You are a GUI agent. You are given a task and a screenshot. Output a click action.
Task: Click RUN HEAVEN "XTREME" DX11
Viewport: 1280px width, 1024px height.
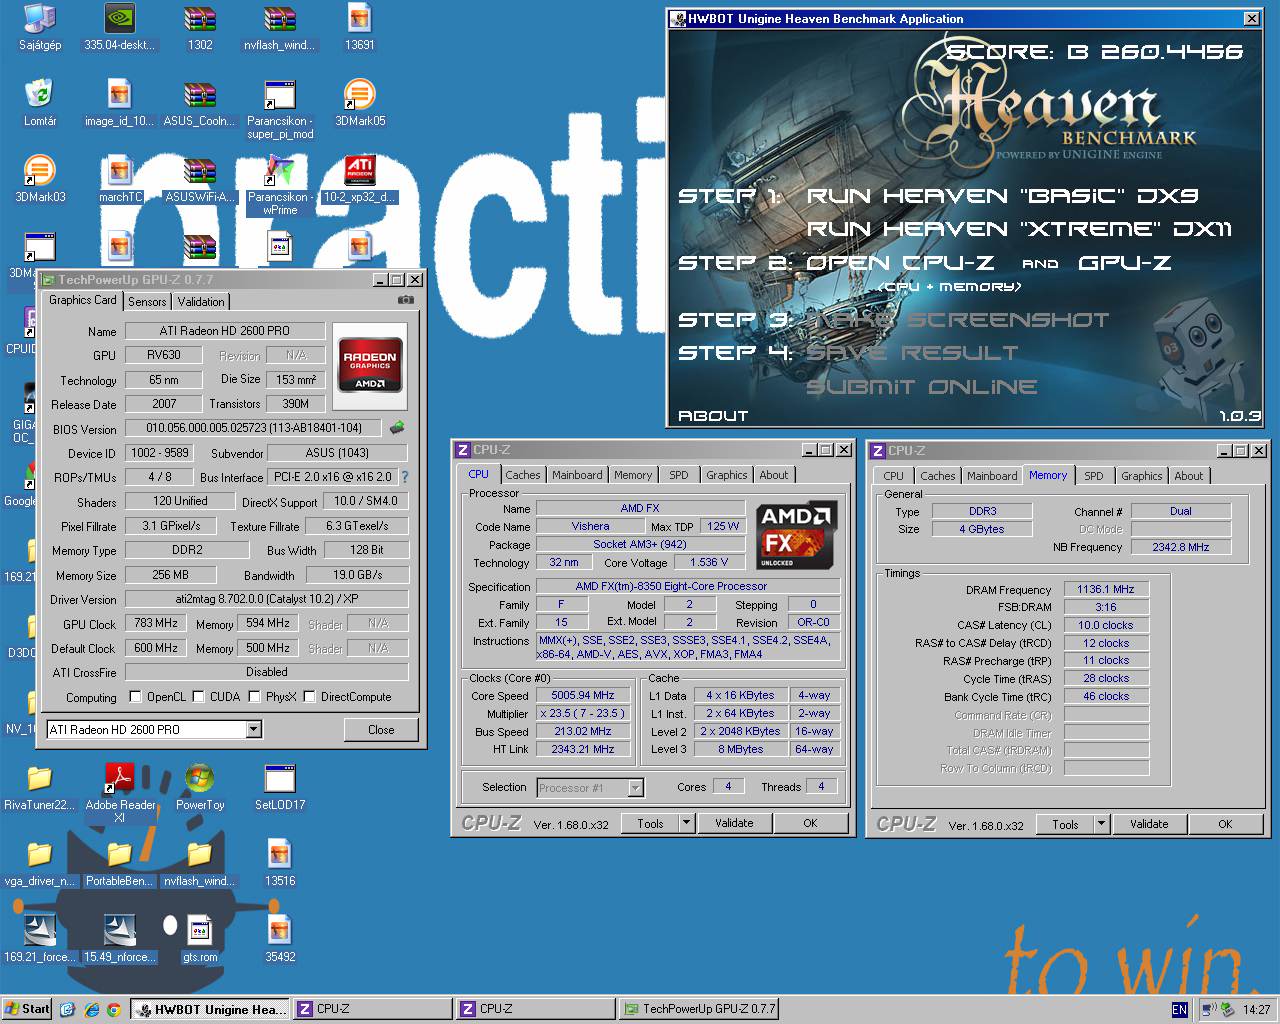tap(1020, 229)
